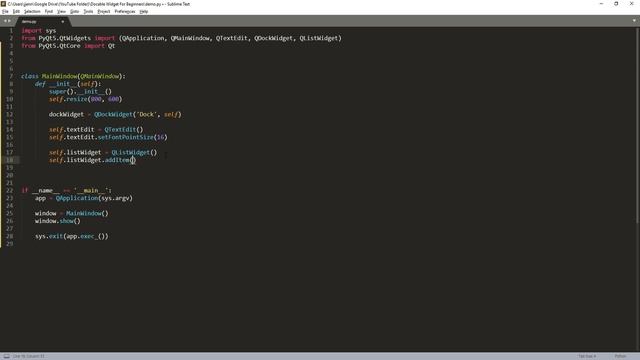Open the Project menu
This screenshot has width=640, height=360.
point(104,11)
